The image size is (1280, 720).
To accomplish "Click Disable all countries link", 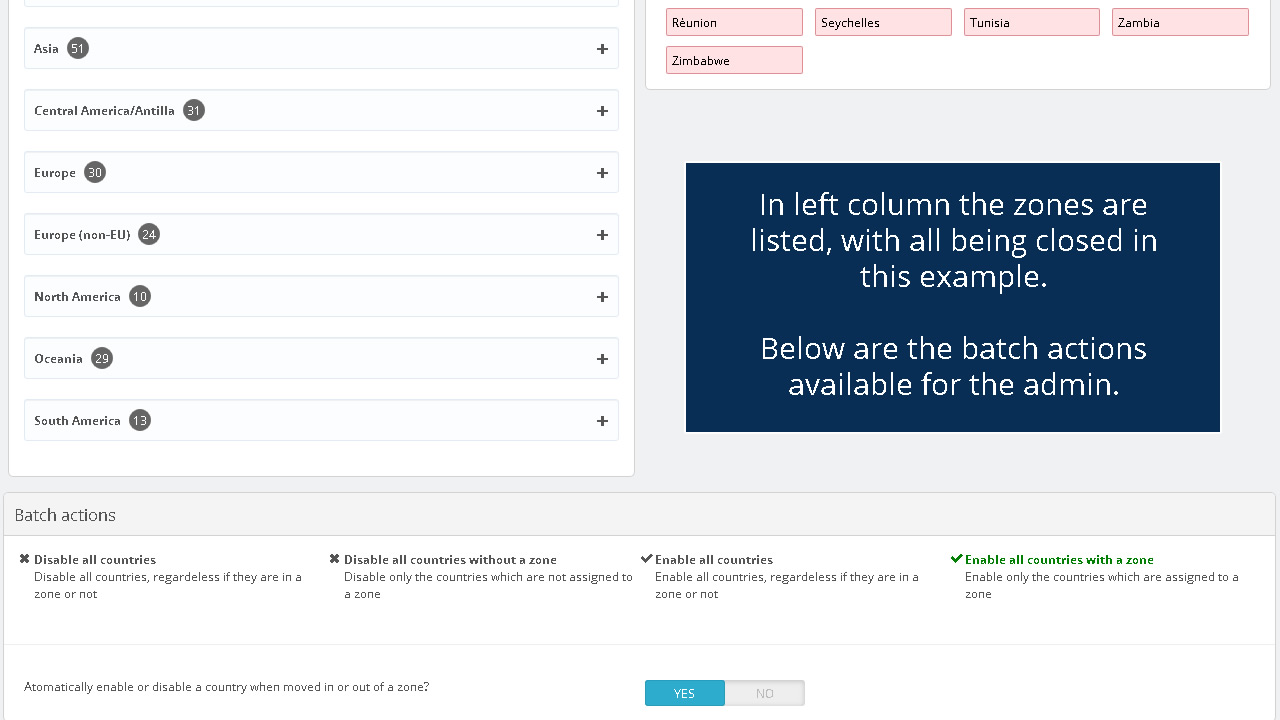I will [x=95, y=560].
